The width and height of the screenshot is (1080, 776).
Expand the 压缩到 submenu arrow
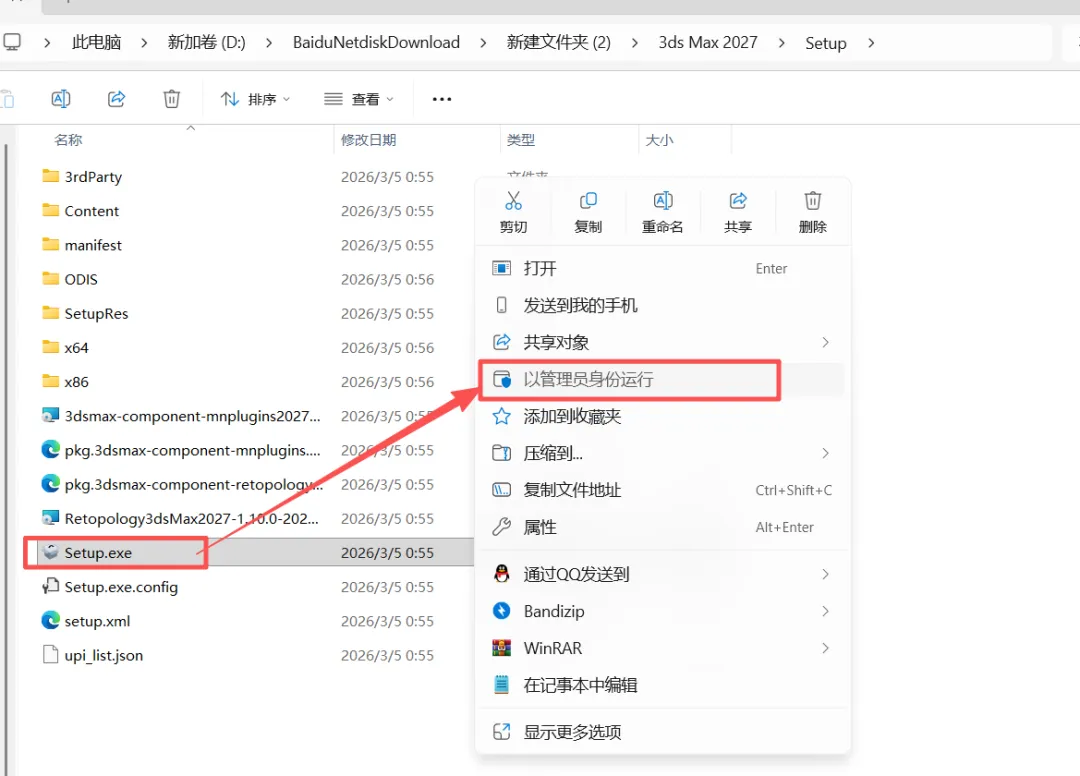825,453
